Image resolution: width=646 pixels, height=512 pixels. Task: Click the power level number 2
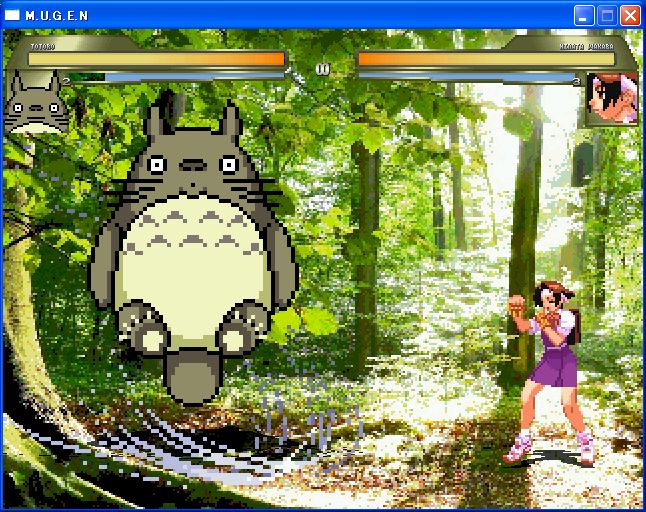pos(66,81)
